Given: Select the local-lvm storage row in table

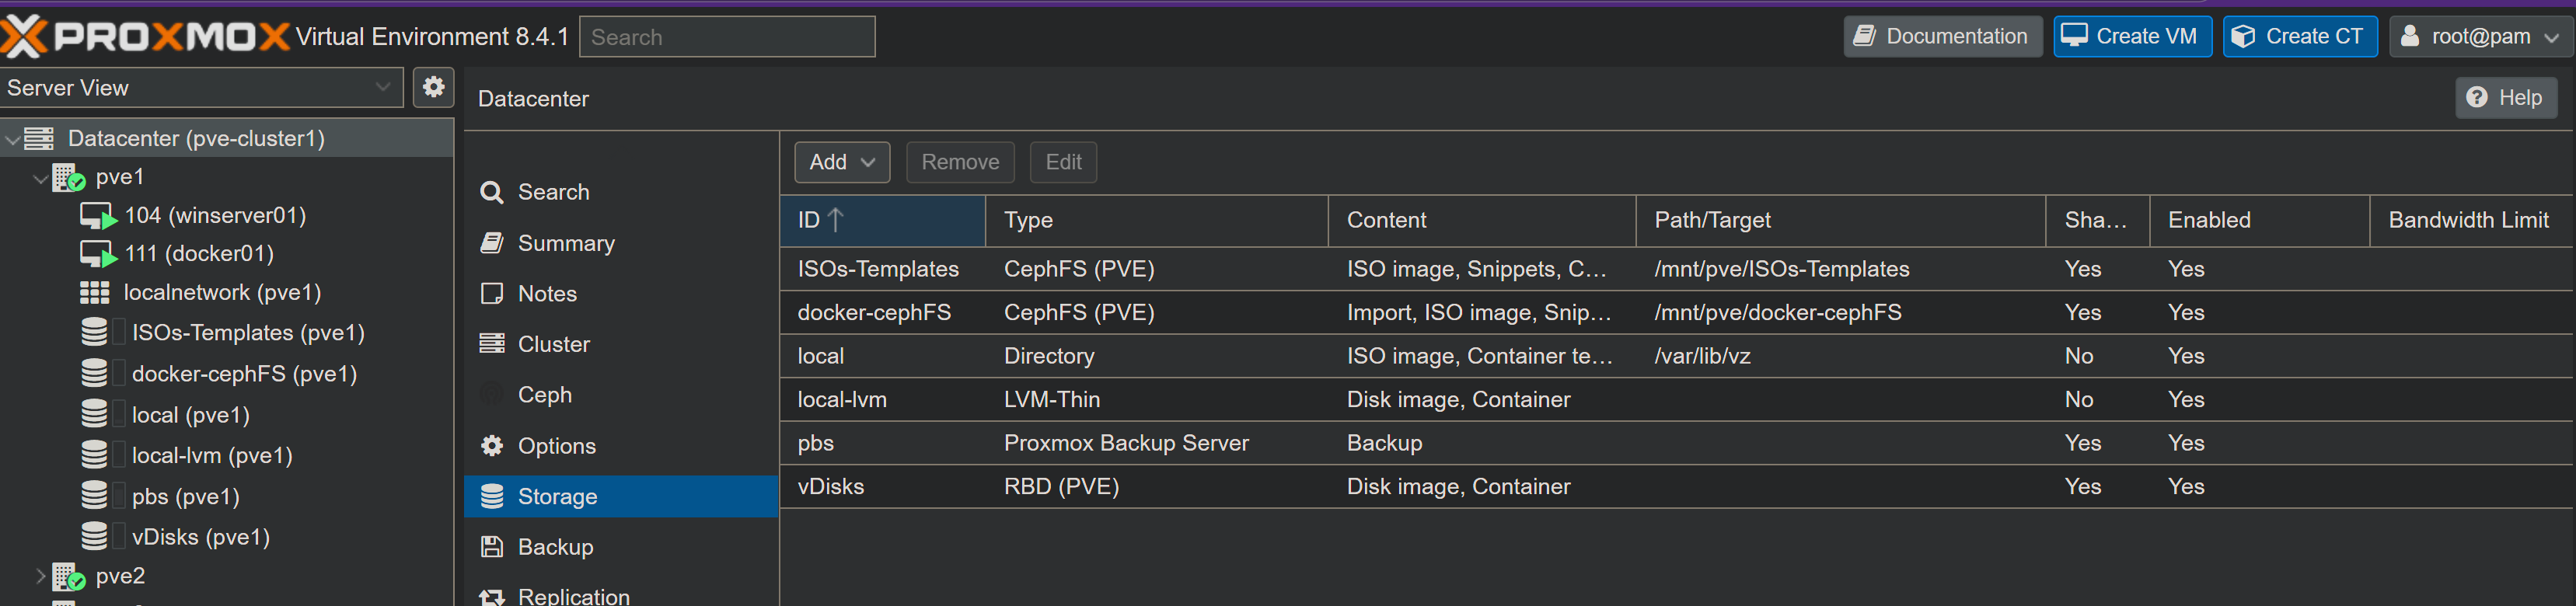Looking at the screenshot, I should point(1677,400).
